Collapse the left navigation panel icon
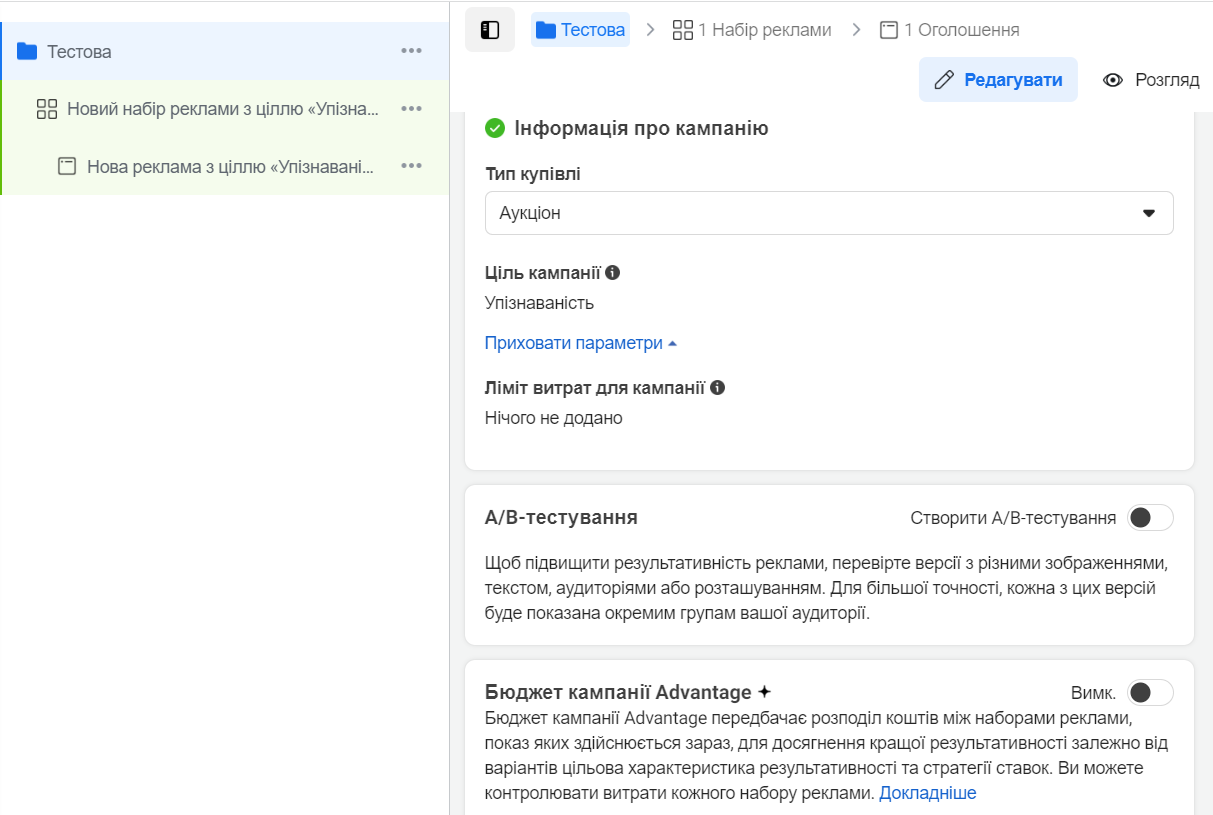The image size is (1213, 815). [490, 30]
